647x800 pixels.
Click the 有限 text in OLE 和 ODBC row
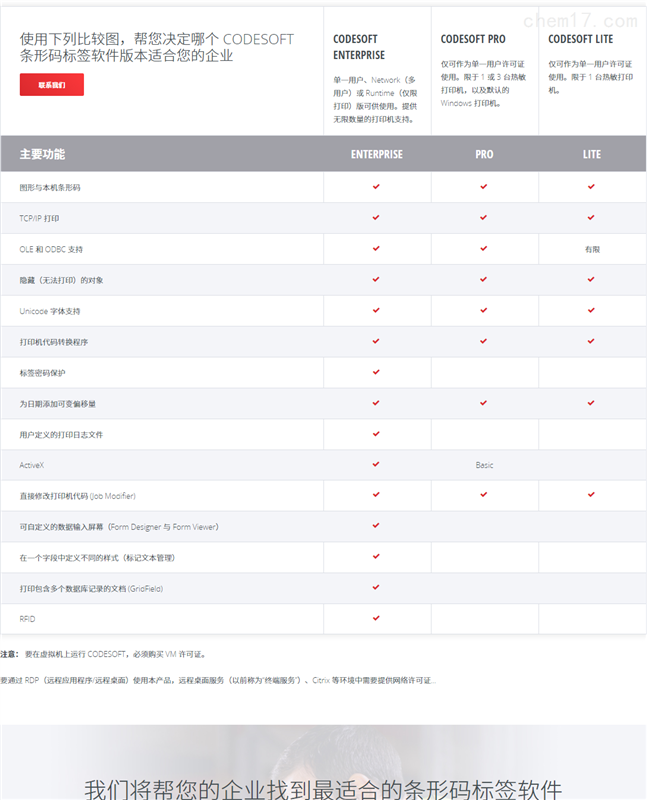[592, 249]
